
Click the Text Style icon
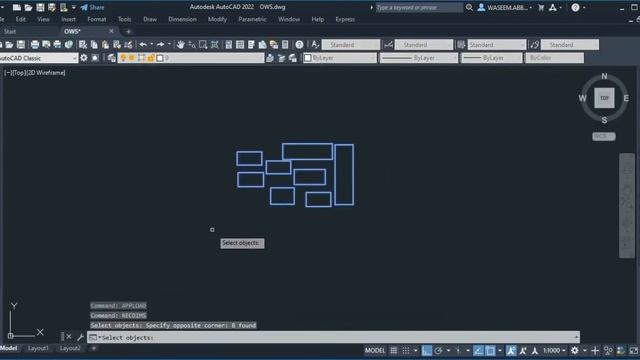[315, 45]
